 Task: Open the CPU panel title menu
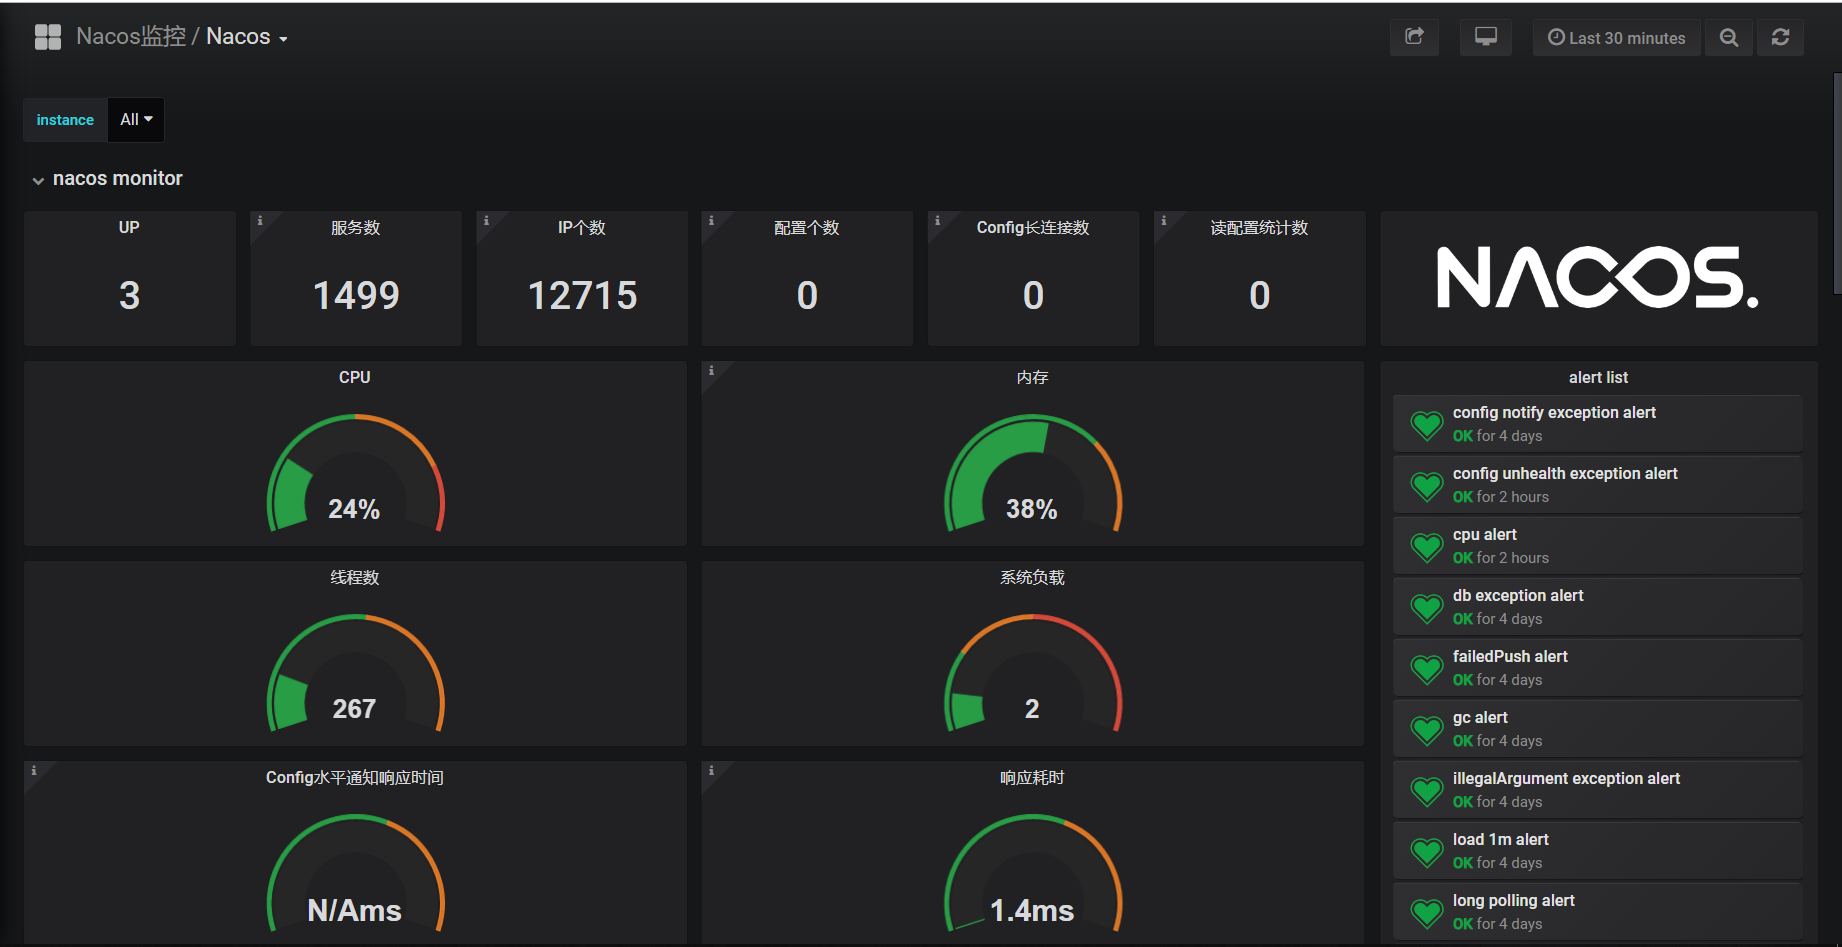355,377
